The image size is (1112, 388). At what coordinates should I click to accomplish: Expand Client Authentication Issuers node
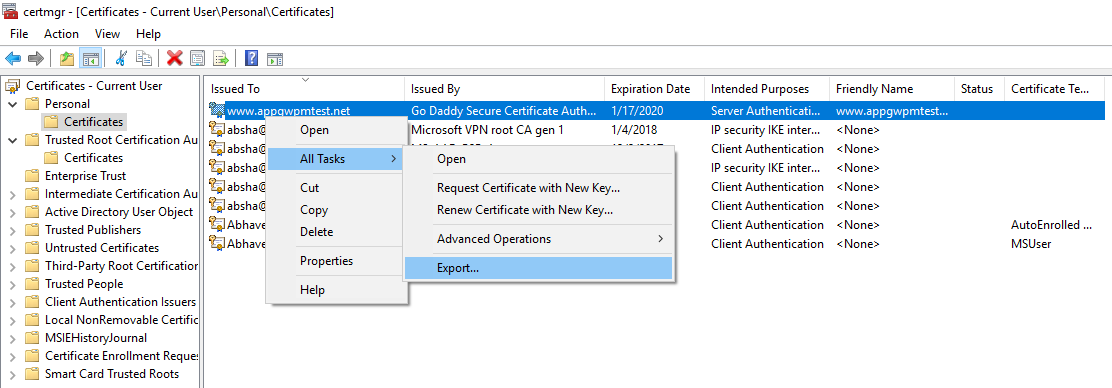[x=12, y=302]
